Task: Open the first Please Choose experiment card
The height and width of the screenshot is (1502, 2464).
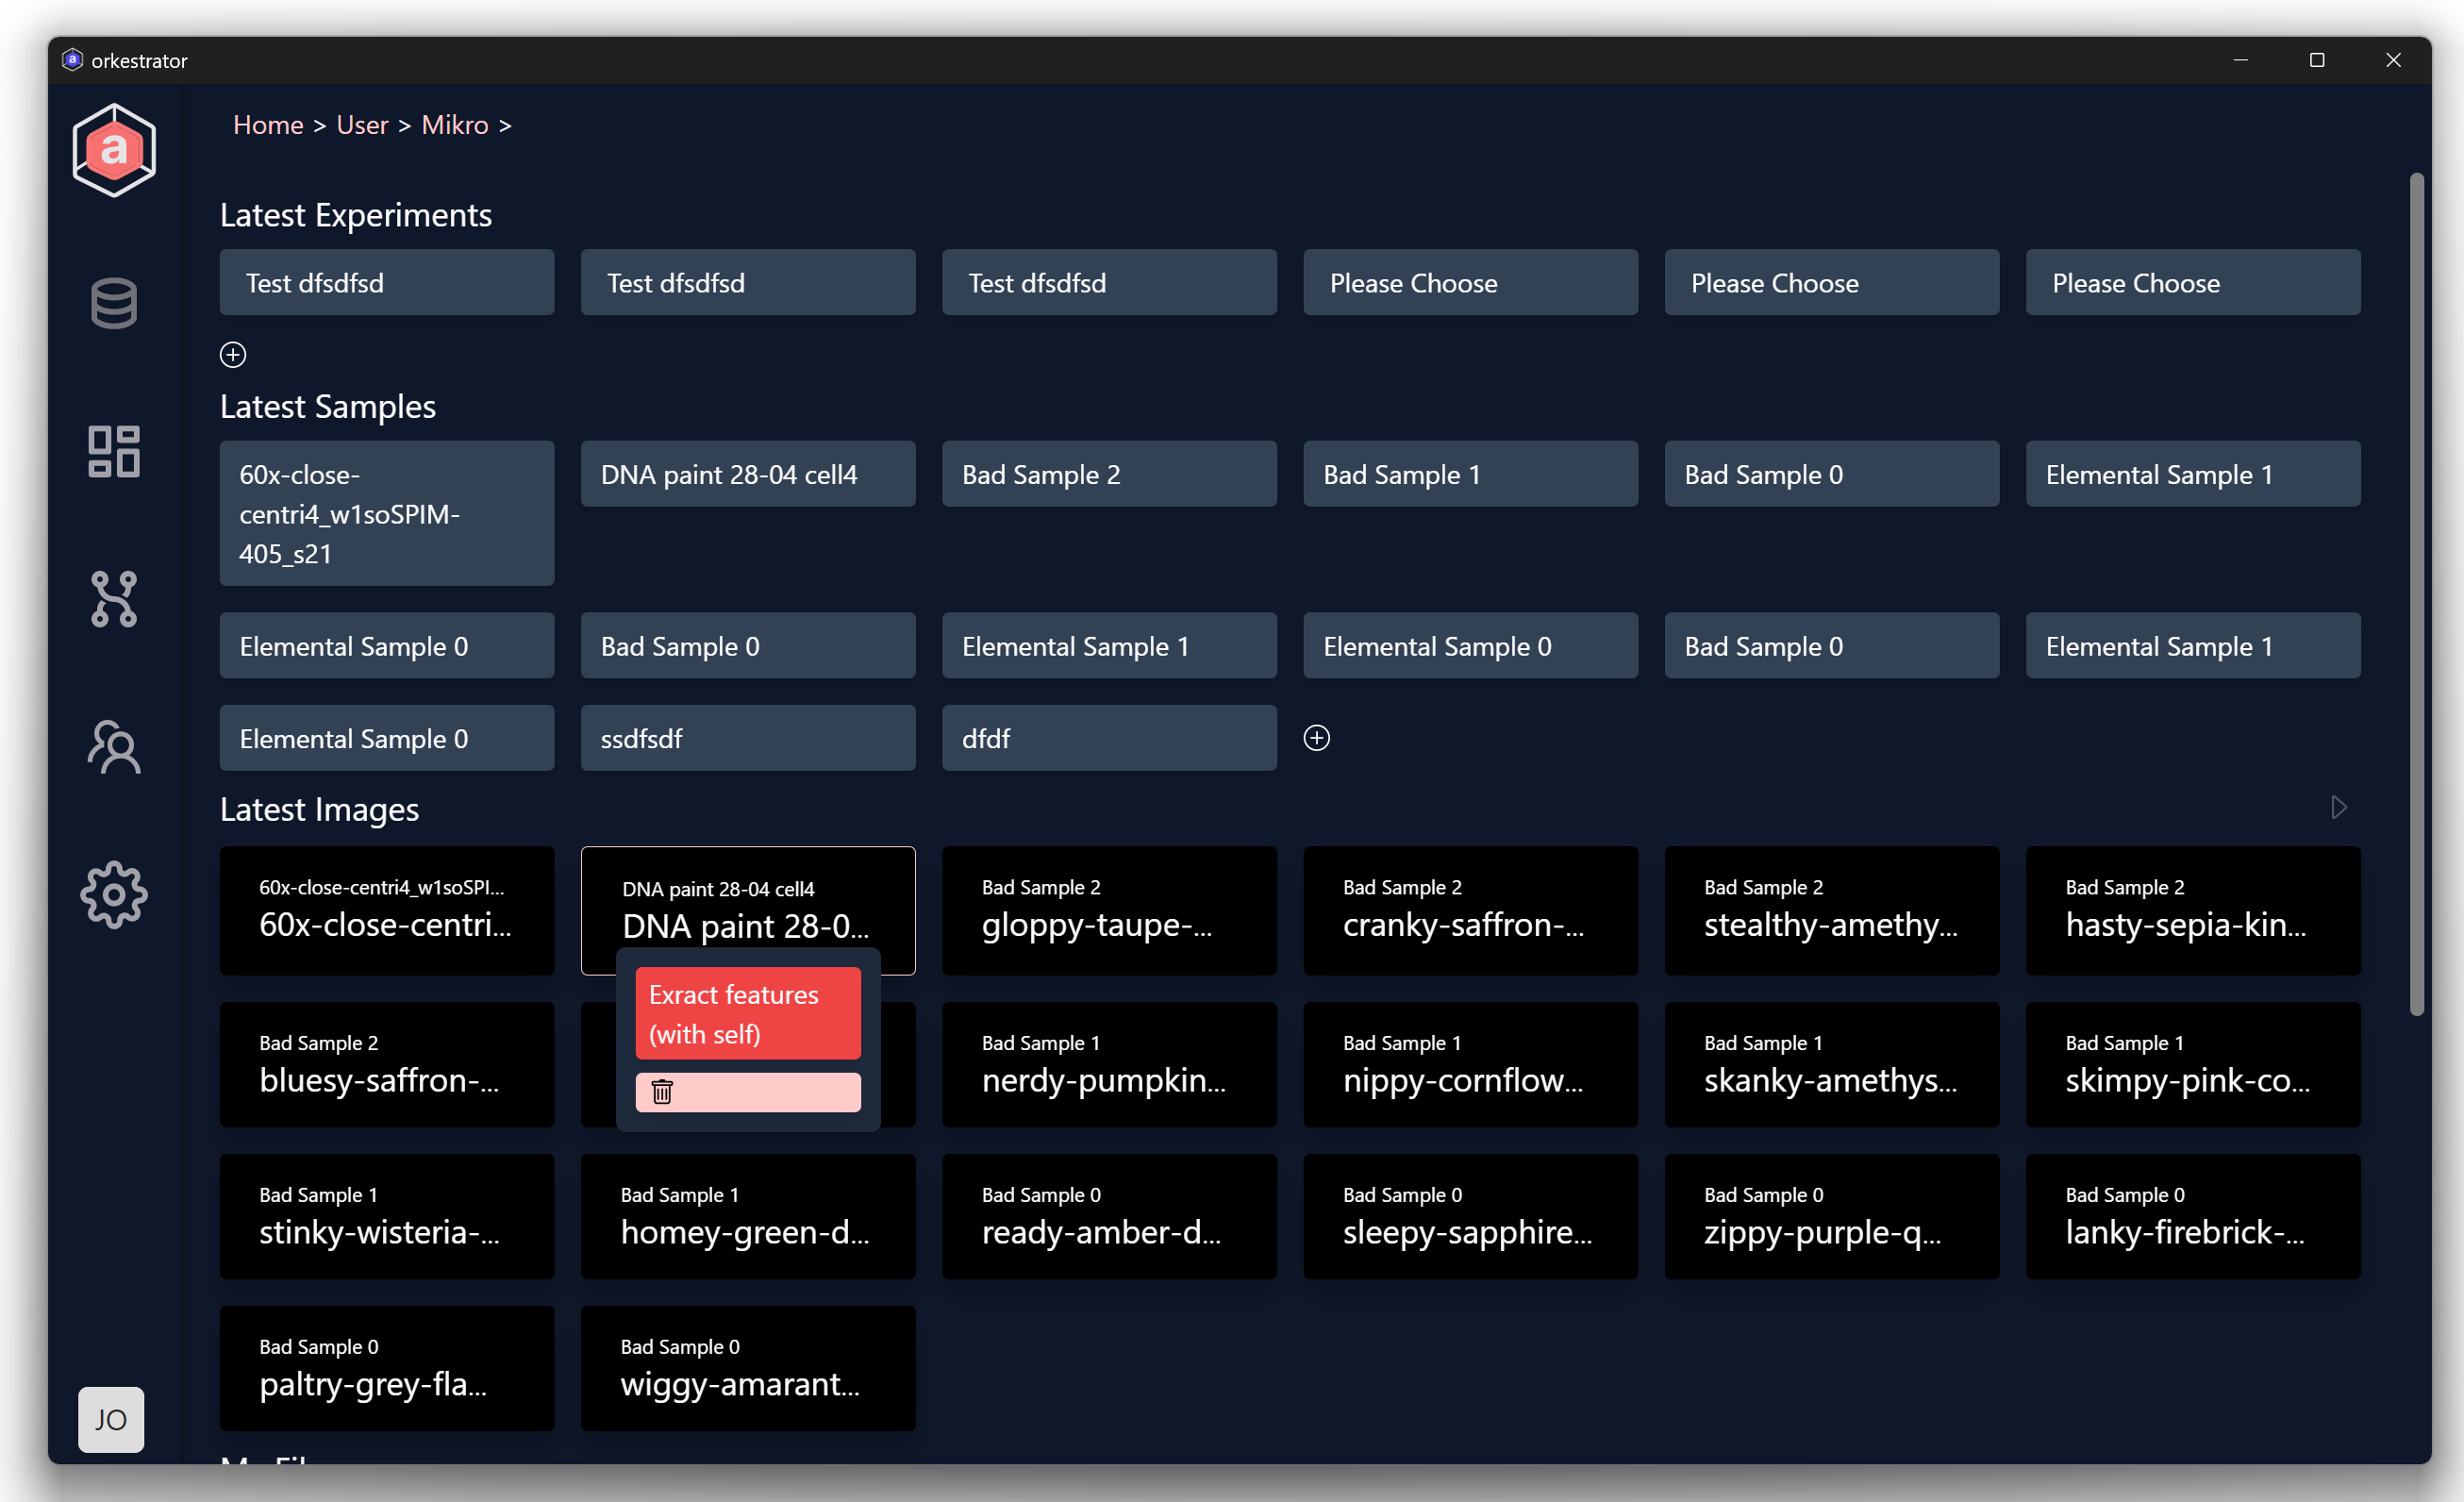Action: [x=1470, y=283]
